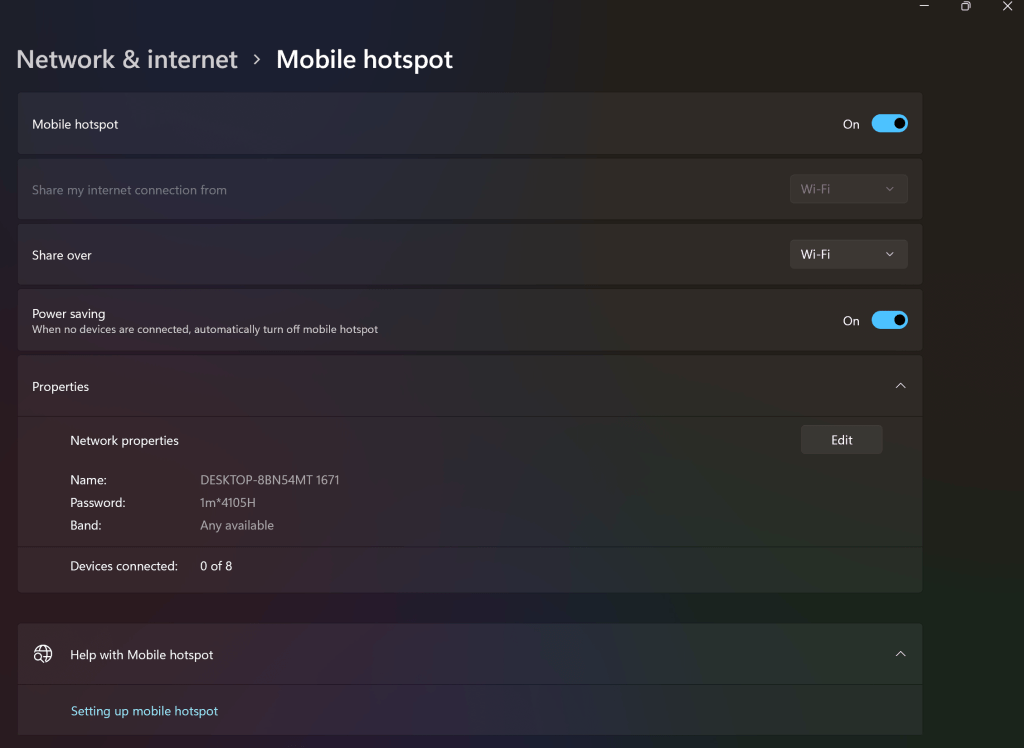Click Edit network properties button
This screenshot has height=748, width=1024.
pos(841,440)
